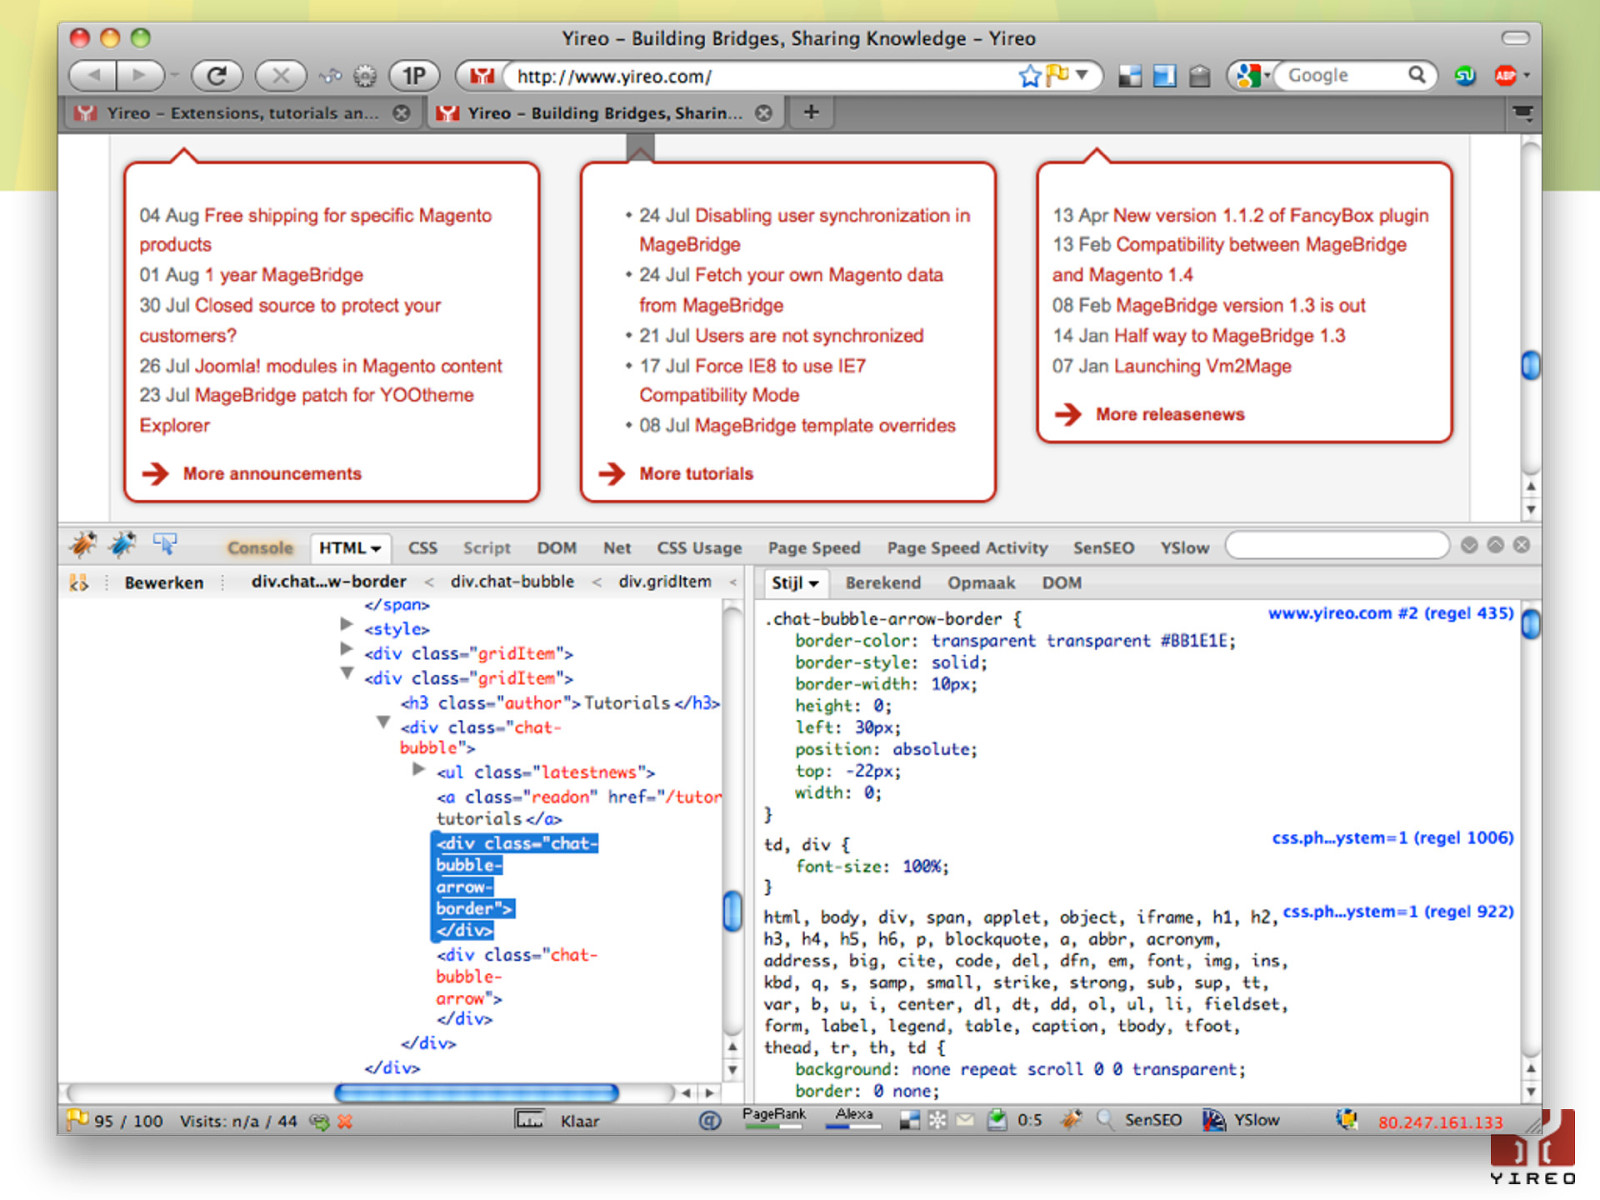The height and width of the screenshot is (1200, 1600).
Task: Click the Firebug bug icon in status bar
Action: (1071, 1120)
